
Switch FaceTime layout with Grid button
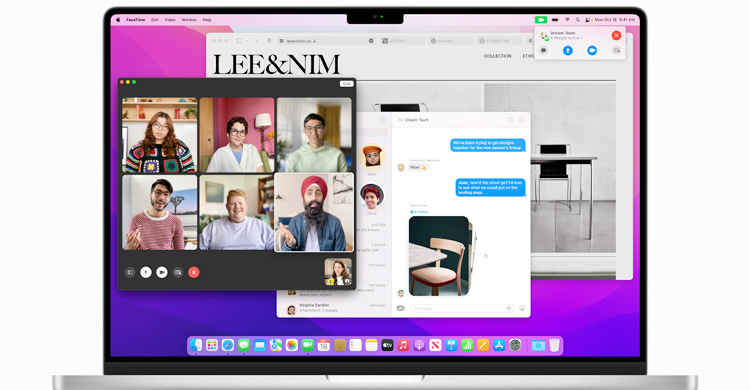click(346, 84)
